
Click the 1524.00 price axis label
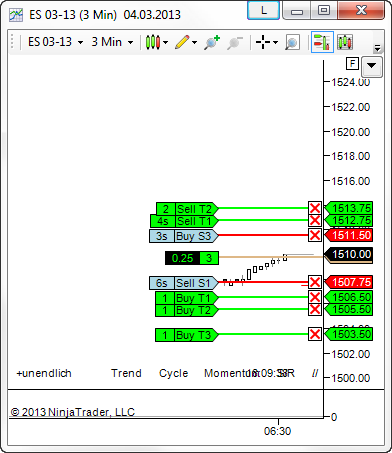tap(351, 82)
